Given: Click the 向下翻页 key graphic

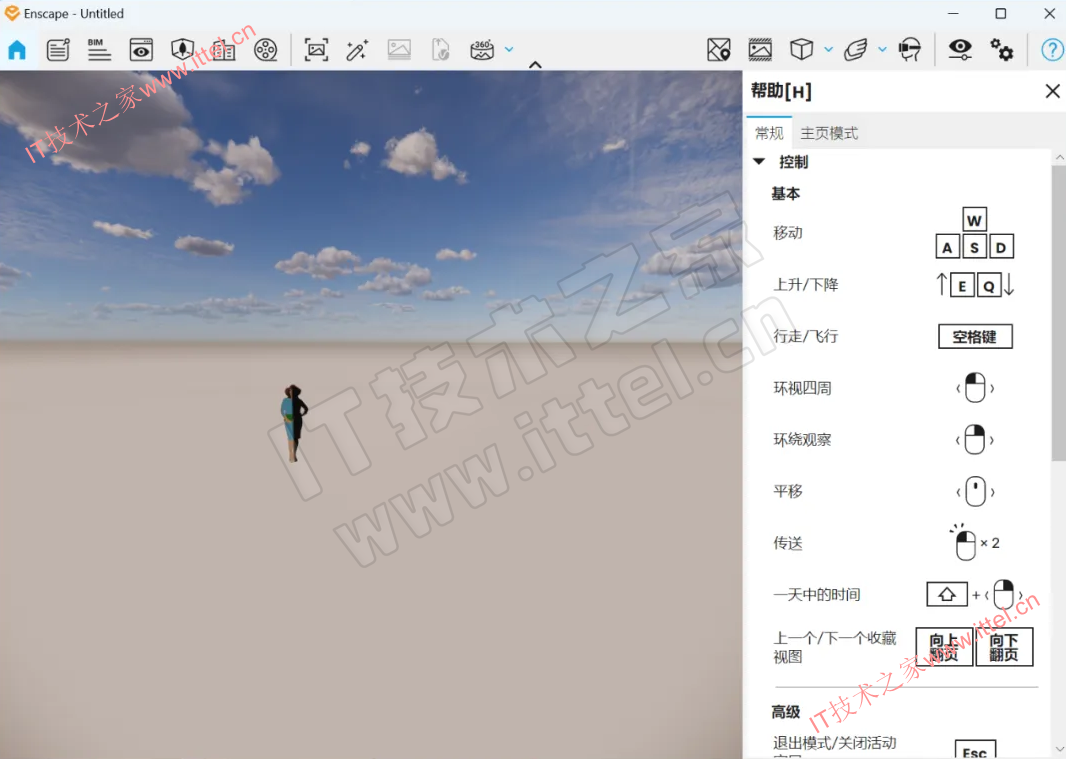Looking at the screenshot, I should pyautogui.click(x=1004, y=647).
